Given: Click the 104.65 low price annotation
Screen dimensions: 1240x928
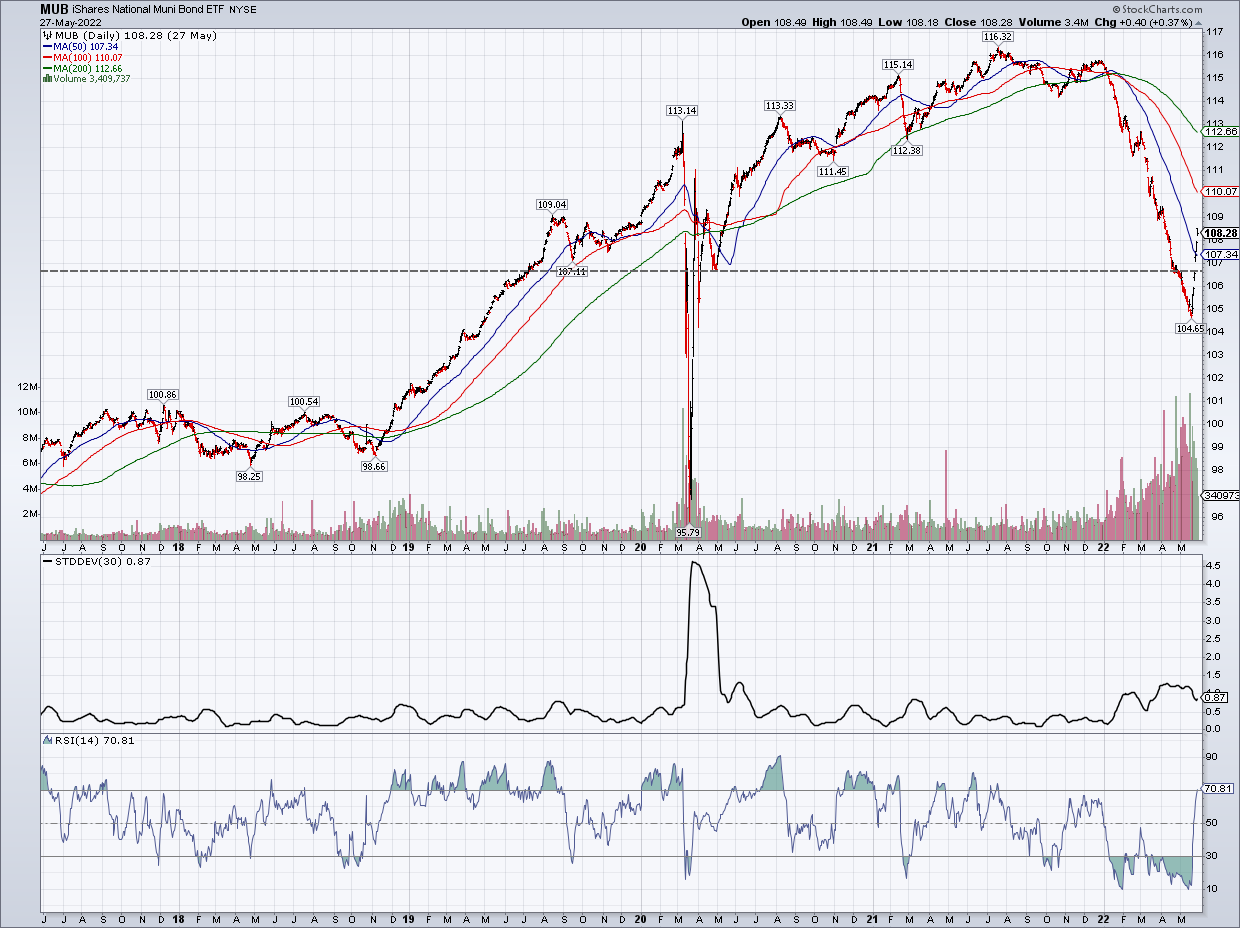Looking at the screenshot, I should click(1191, 327).
